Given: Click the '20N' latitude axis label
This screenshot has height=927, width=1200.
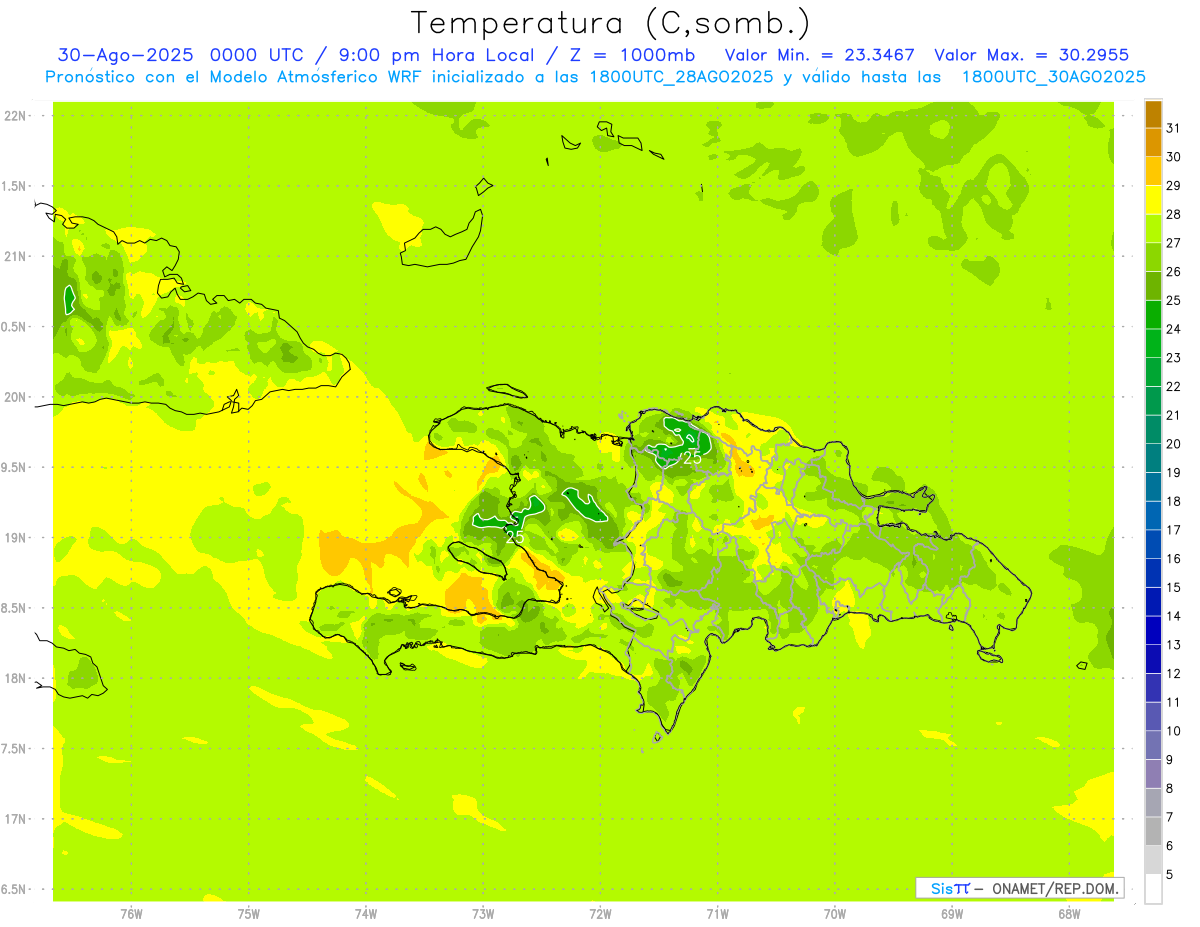Looking at the screenshot, I should point(14,397).
